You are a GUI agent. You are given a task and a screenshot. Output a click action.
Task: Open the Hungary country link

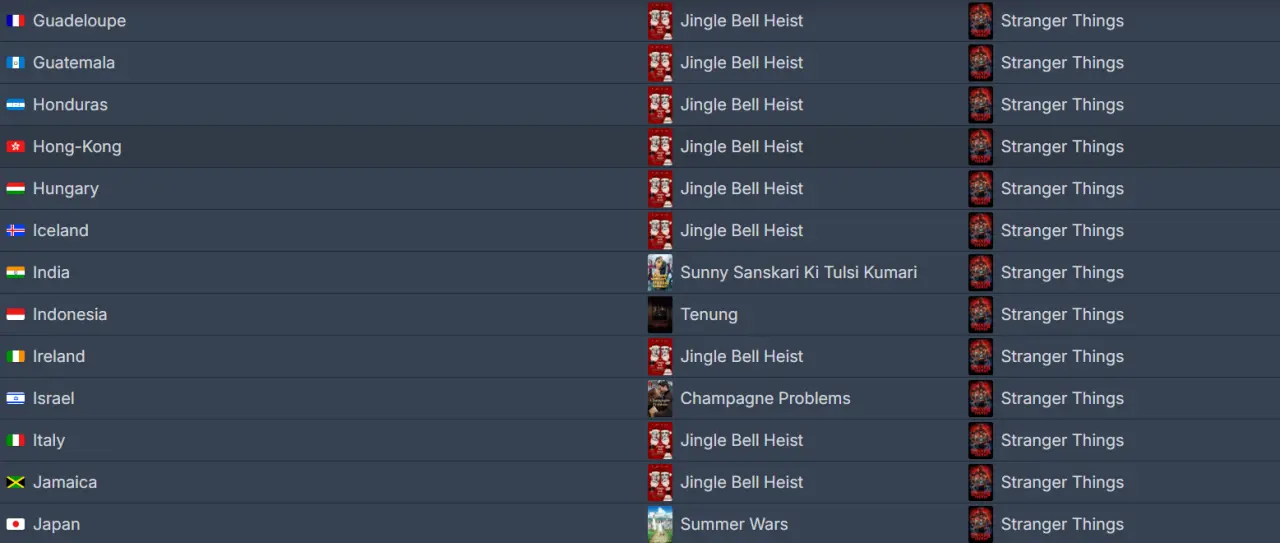coord(66,189)
